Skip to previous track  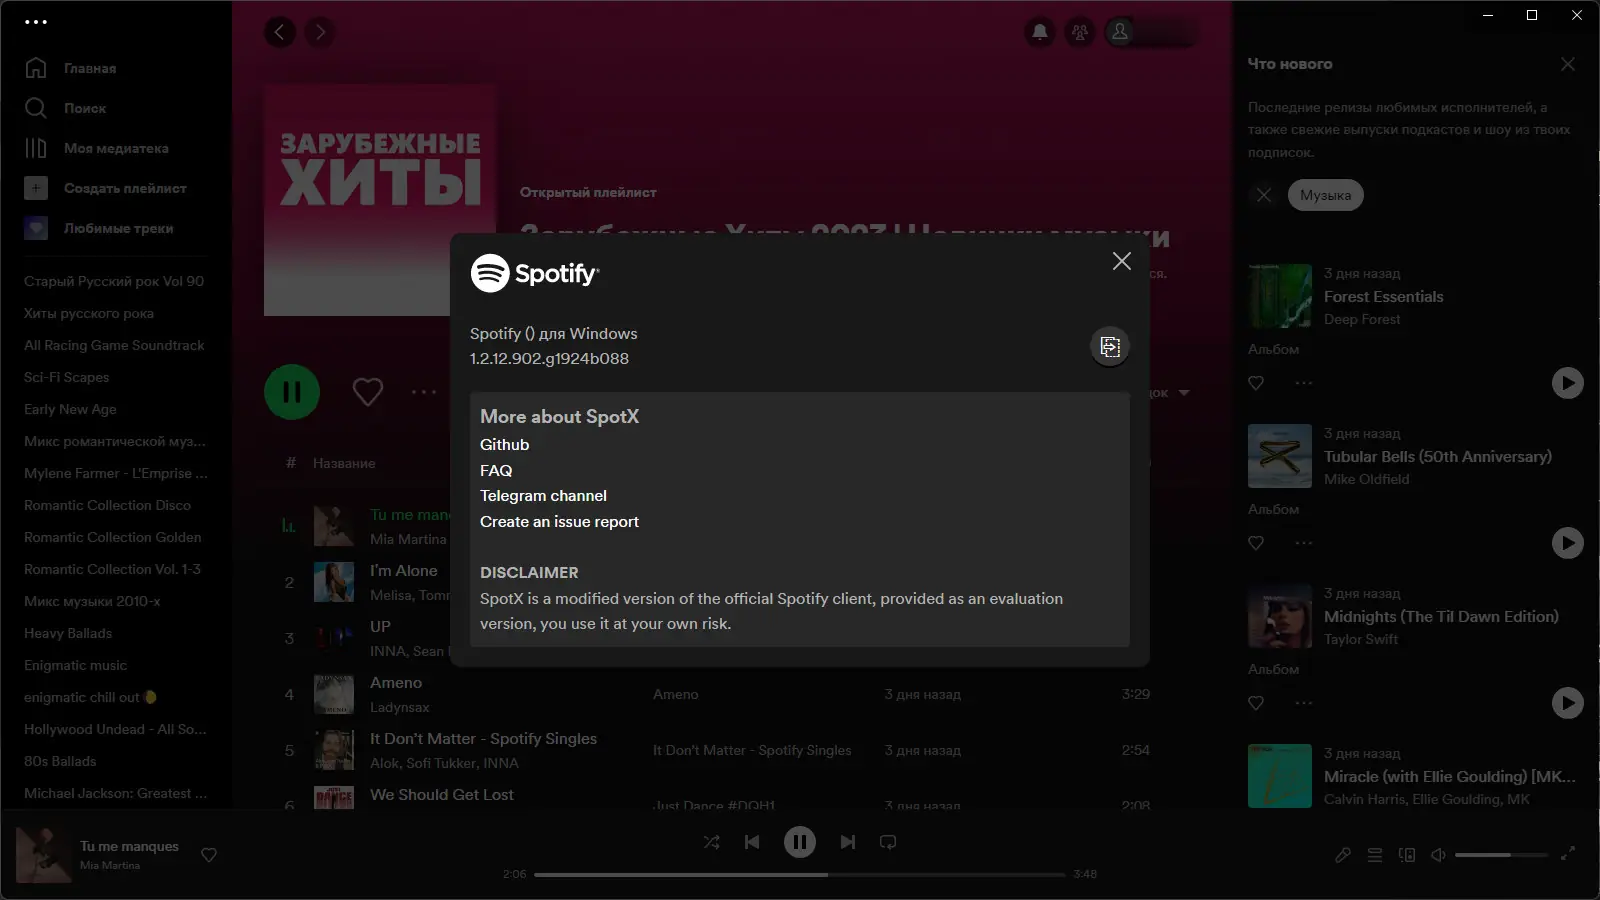752,842
